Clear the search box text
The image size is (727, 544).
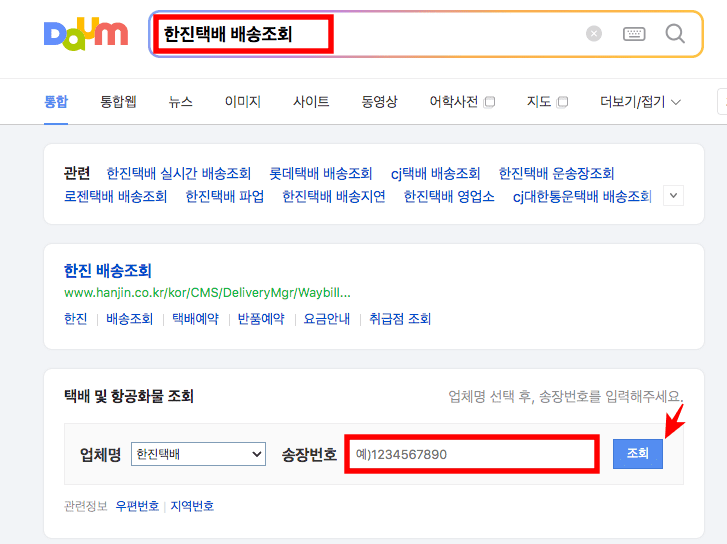click(593, 33)
